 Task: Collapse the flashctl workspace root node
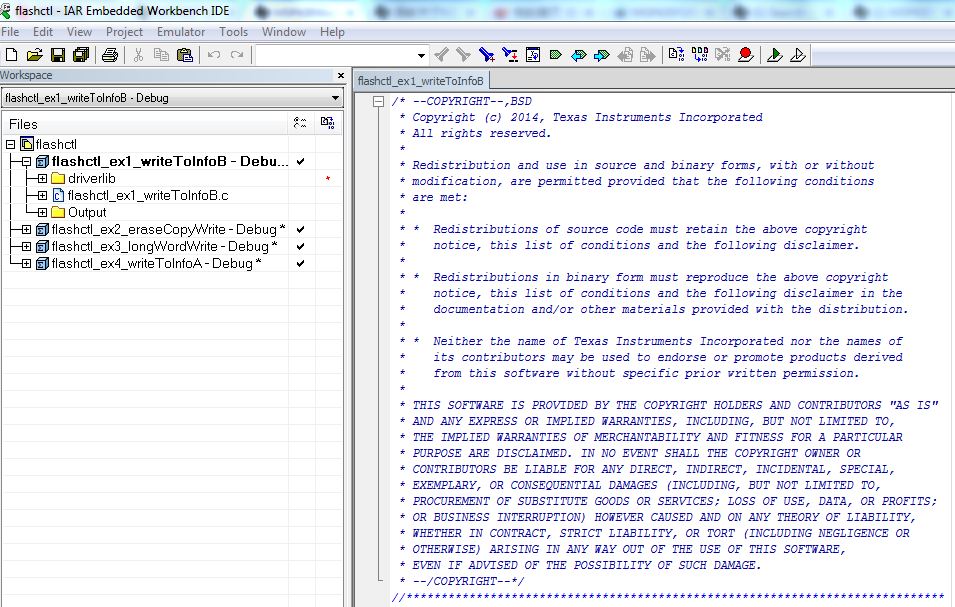[10, 144]
